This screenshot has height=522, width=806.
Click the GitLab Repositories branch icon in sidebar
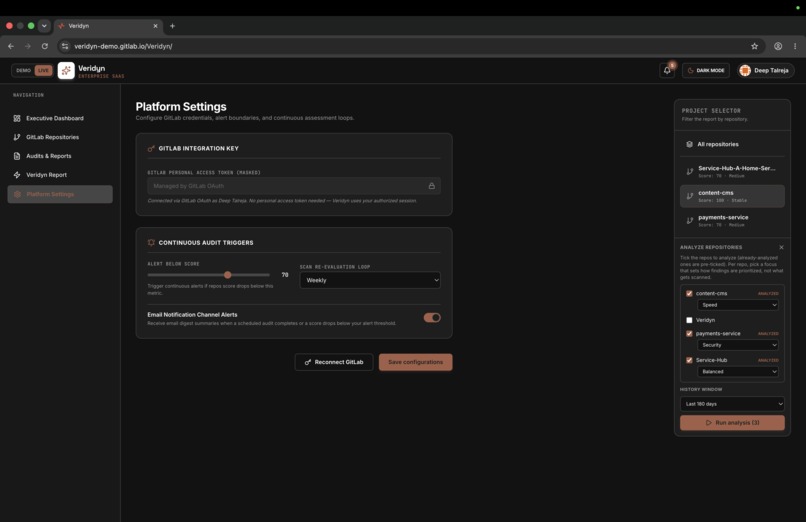click(17, 137)
